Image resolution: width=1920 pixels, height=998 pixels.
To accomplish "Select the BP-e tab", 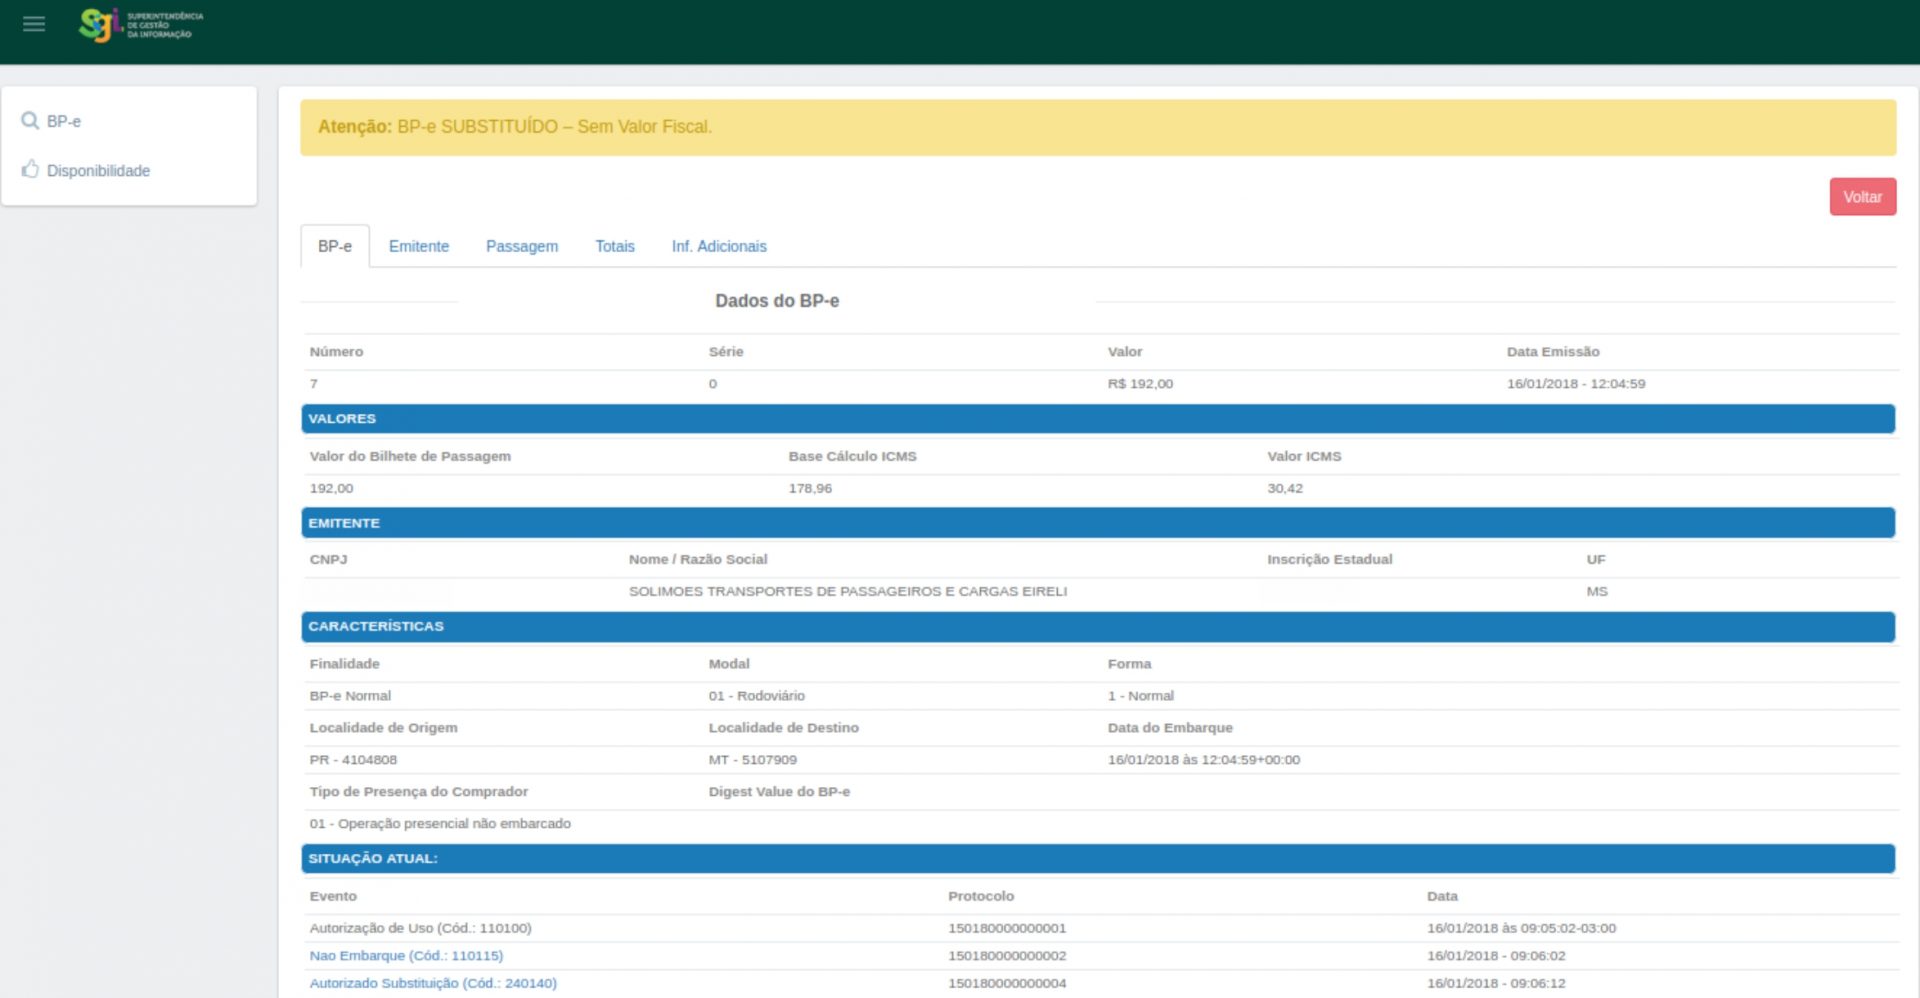I will click(x=334, y=246).
